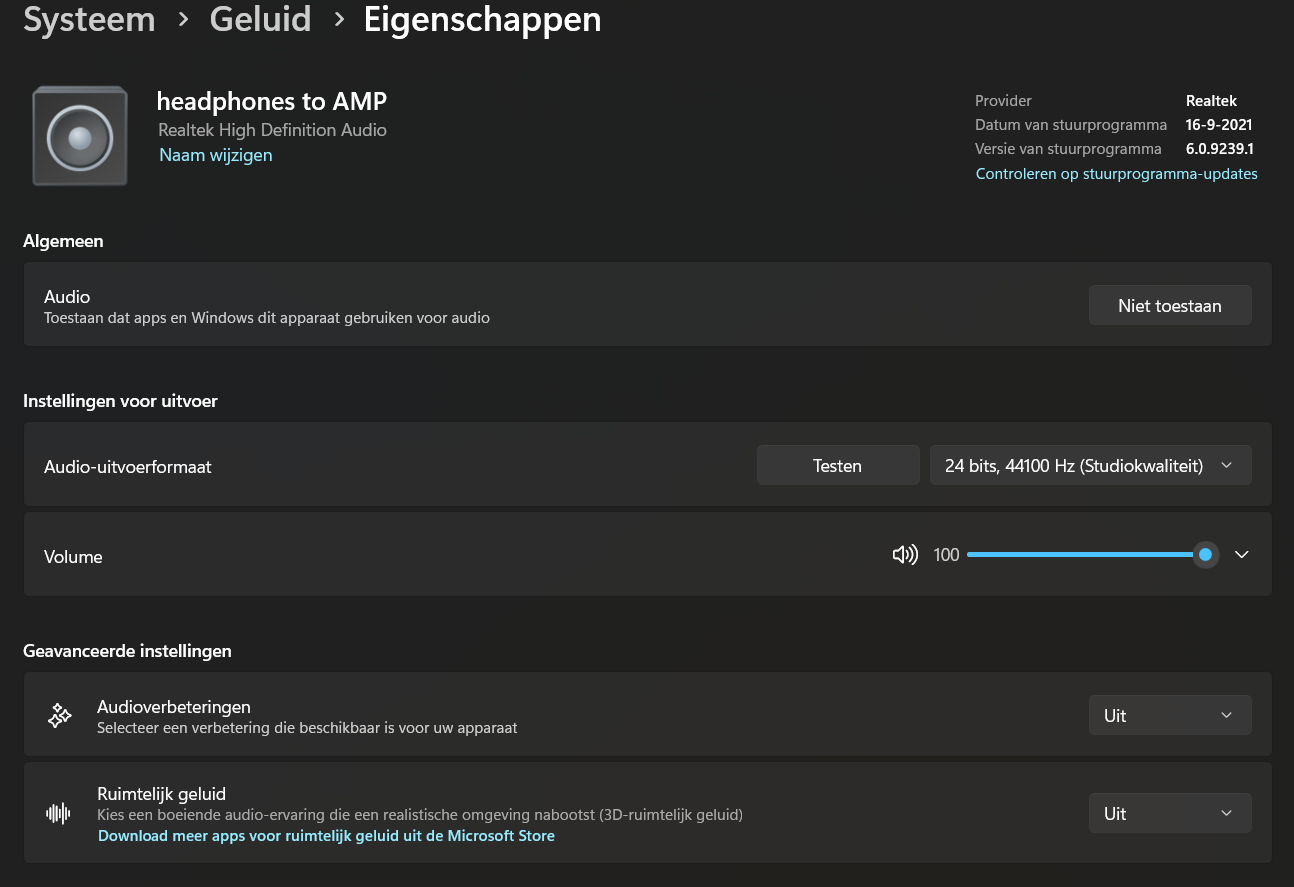Click the Audio-uitvoerformaat row label
The height and width of the screenshot is (887, 1294).
(x=128, y=467)
